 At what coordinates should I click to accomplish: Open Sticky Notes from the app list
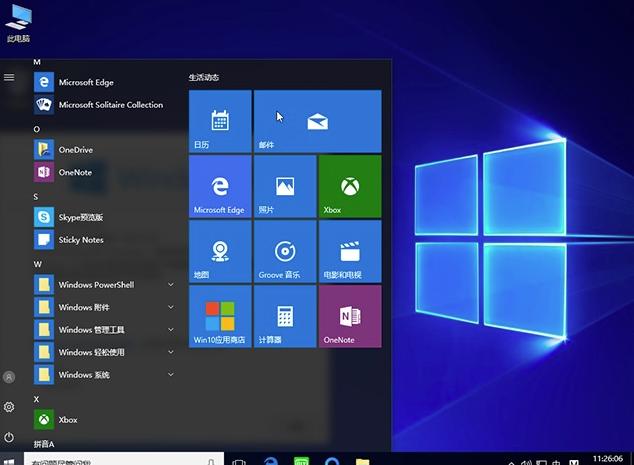[105, 240]
